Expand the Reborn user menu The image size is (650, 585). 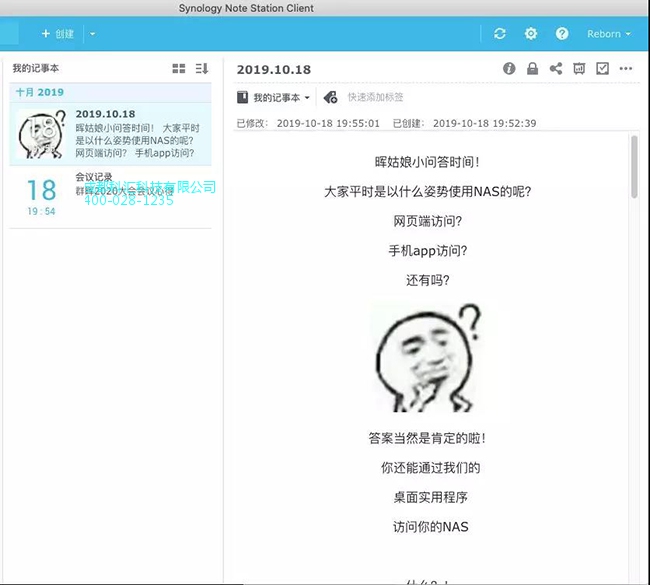[609, 34]
